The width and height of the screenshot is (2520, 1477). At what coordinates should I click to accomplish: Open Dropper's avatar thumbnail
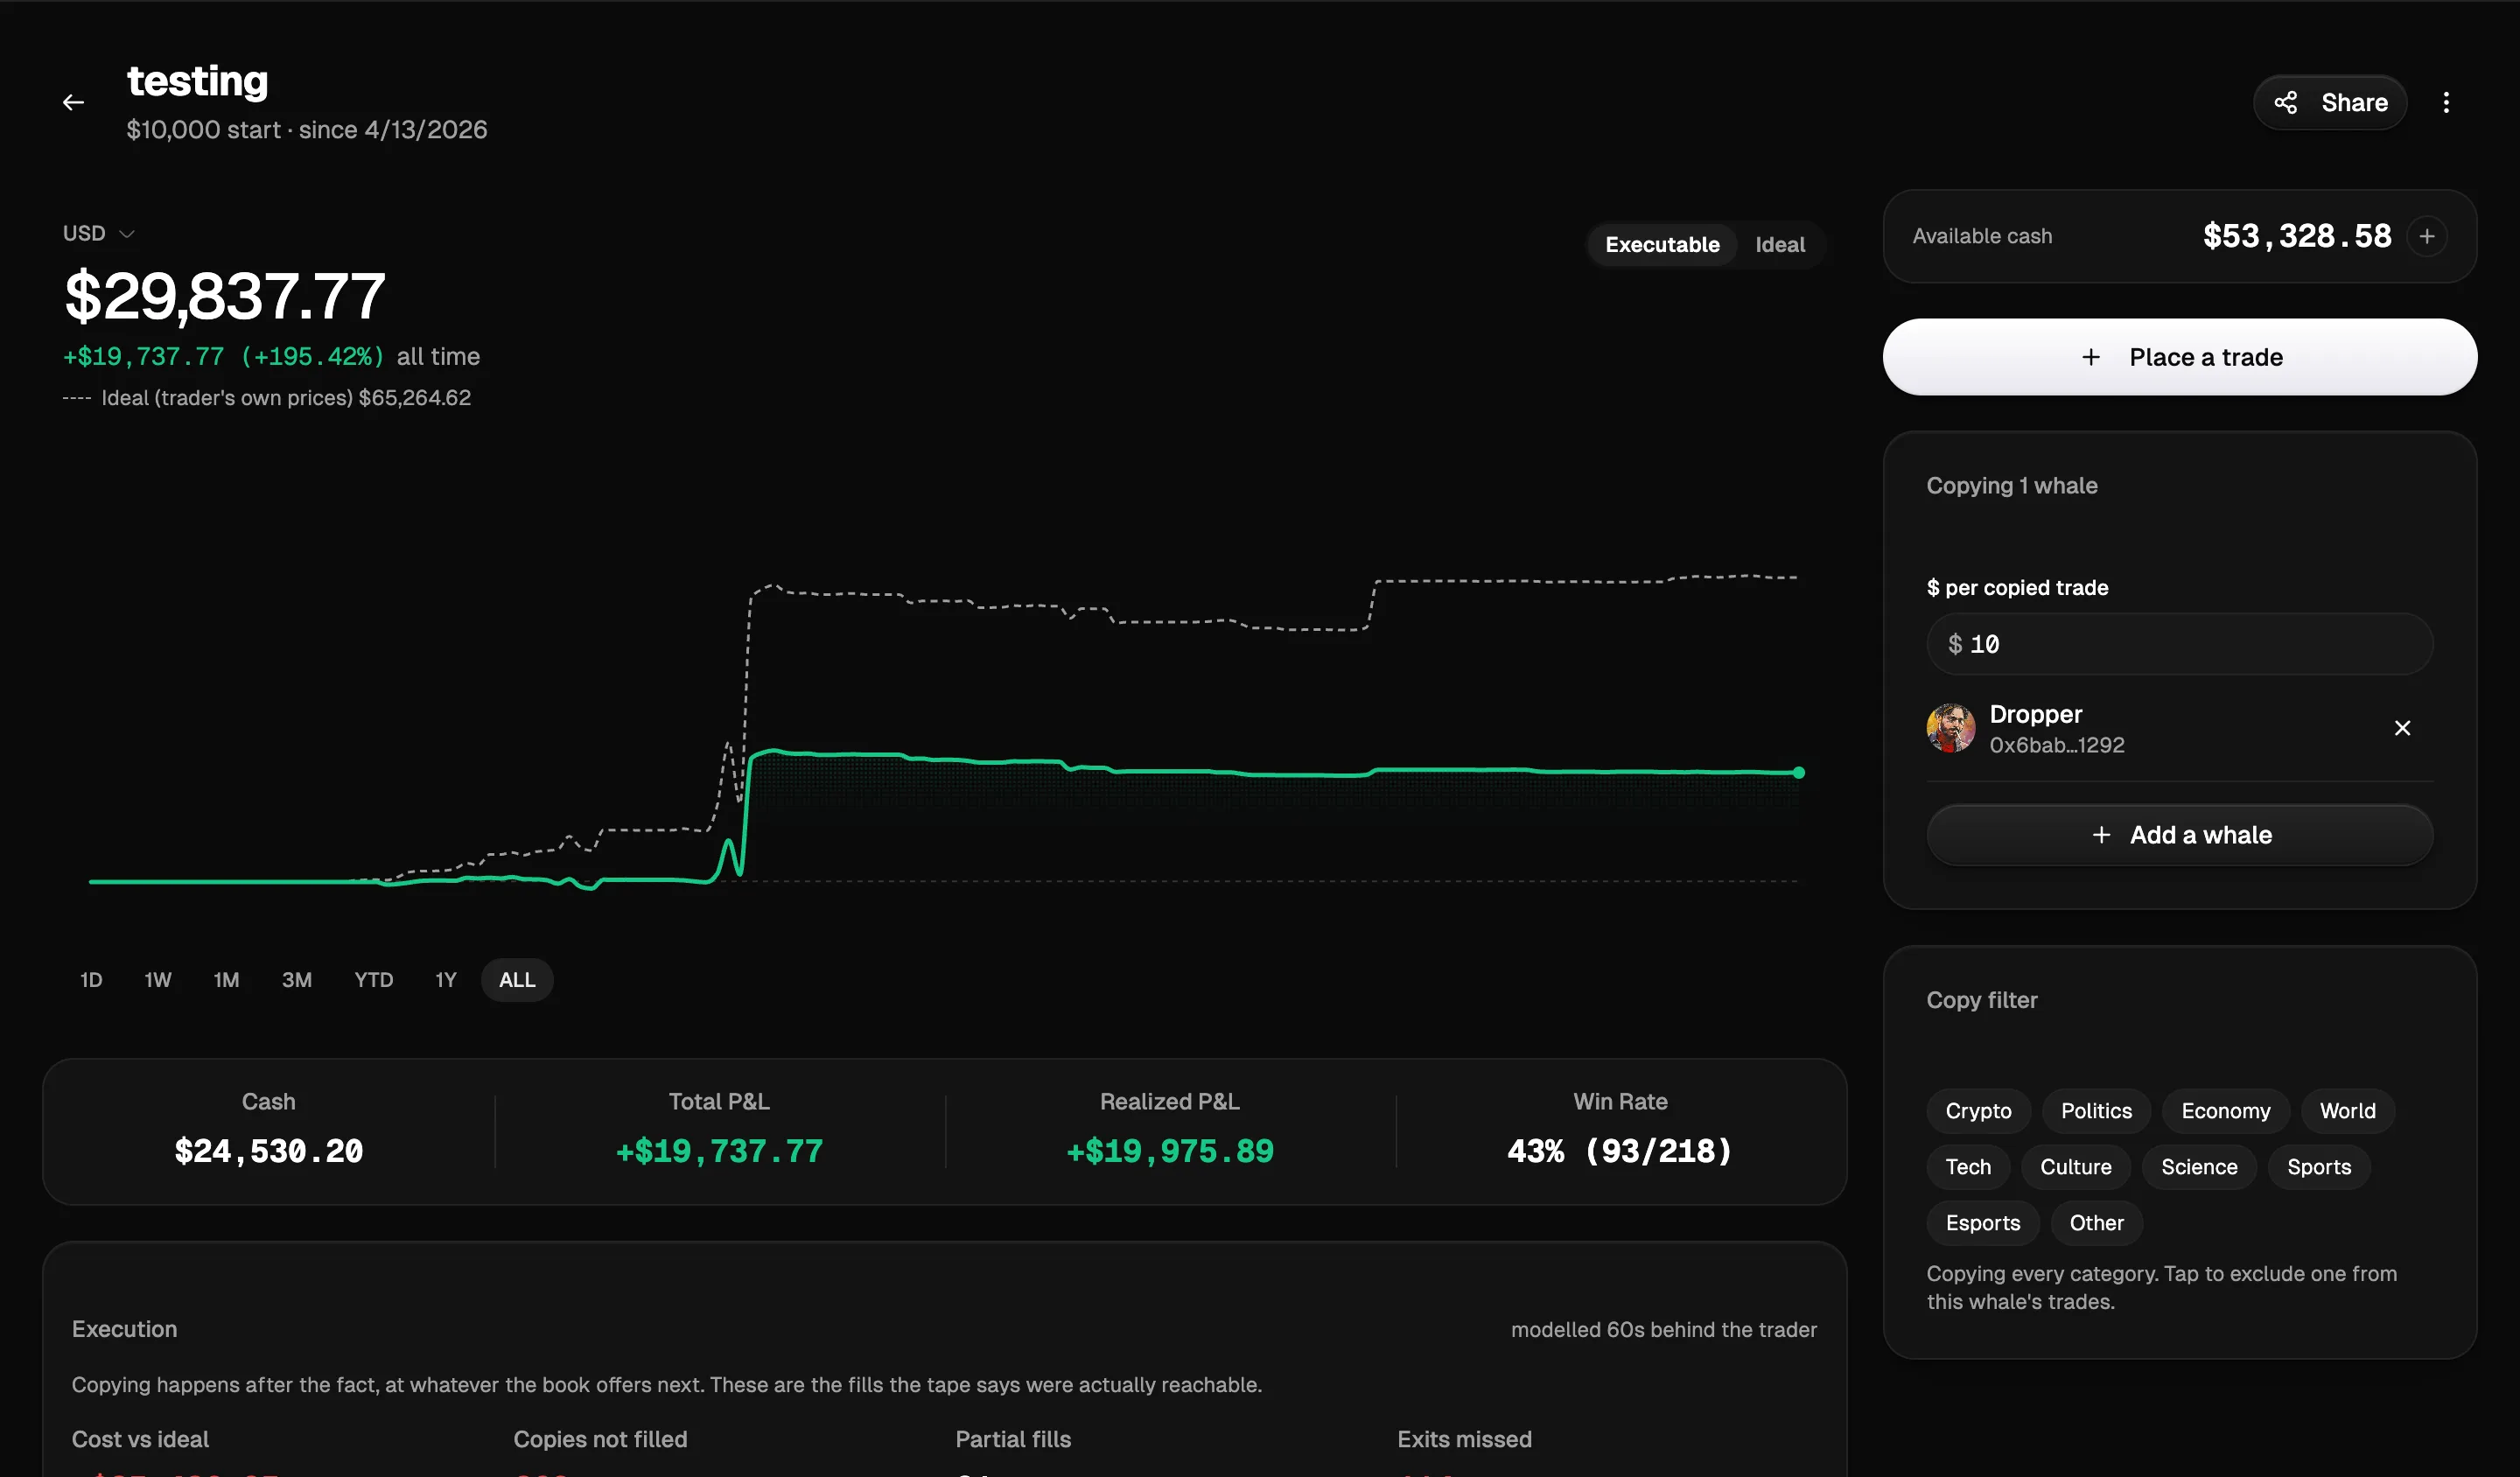[1950, 728]
